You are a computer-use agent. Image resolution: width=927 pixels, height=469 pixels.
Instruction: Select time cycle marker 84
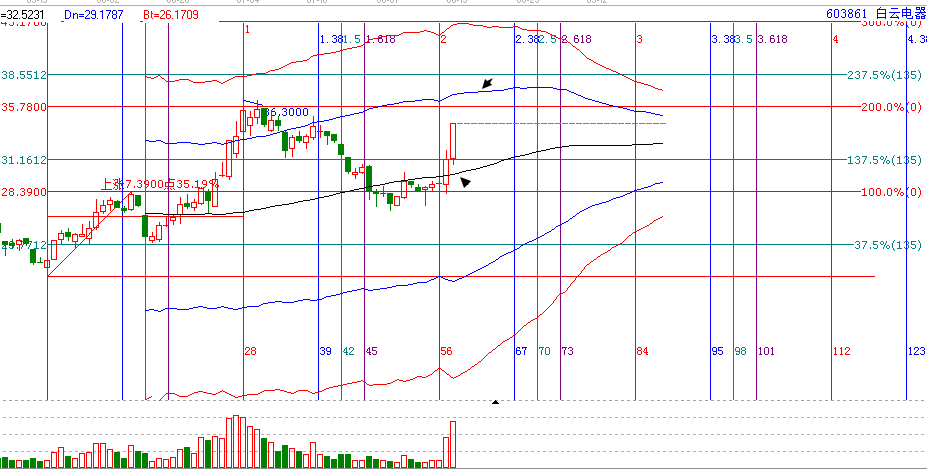click(642, 352)
